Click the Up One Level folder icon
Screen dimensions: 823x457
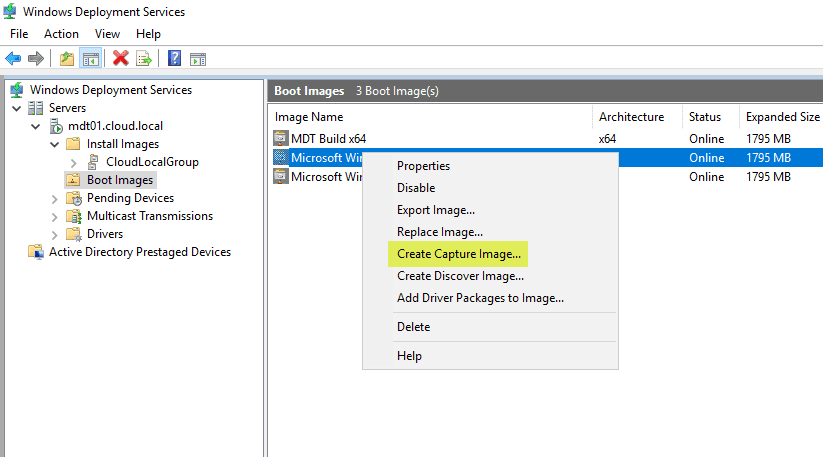(x=67, y=59)
